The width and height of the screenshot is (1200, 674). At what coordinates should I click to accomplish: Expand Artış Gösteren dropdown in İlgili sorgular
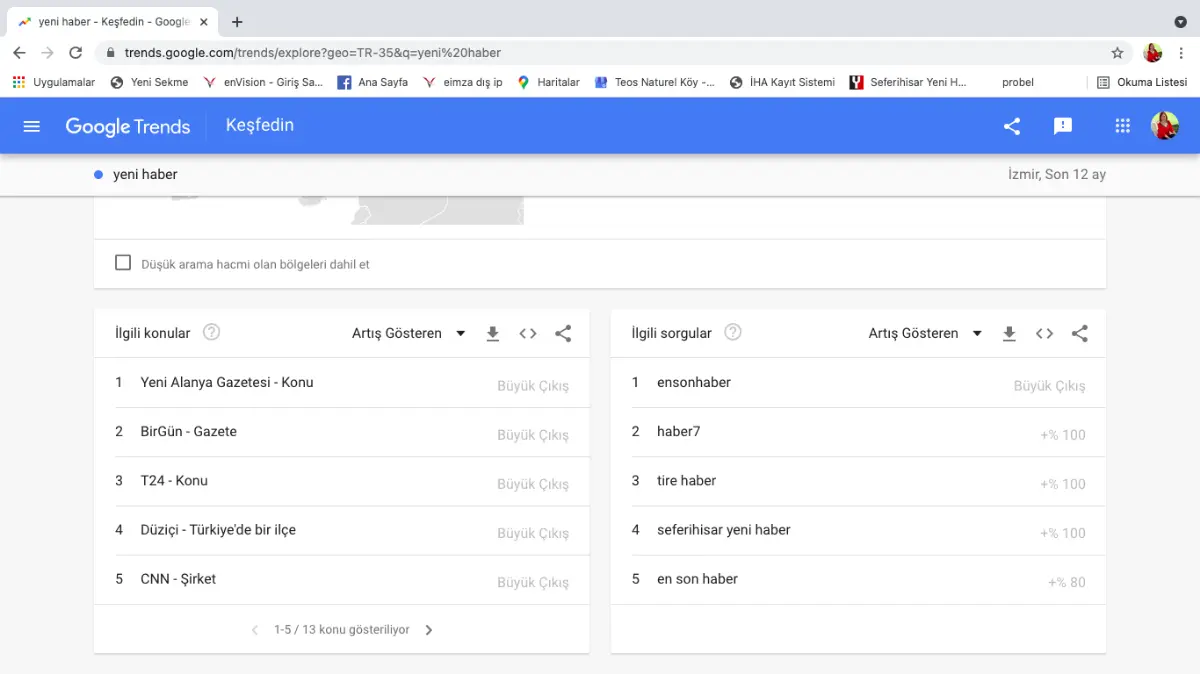(925, 334)
